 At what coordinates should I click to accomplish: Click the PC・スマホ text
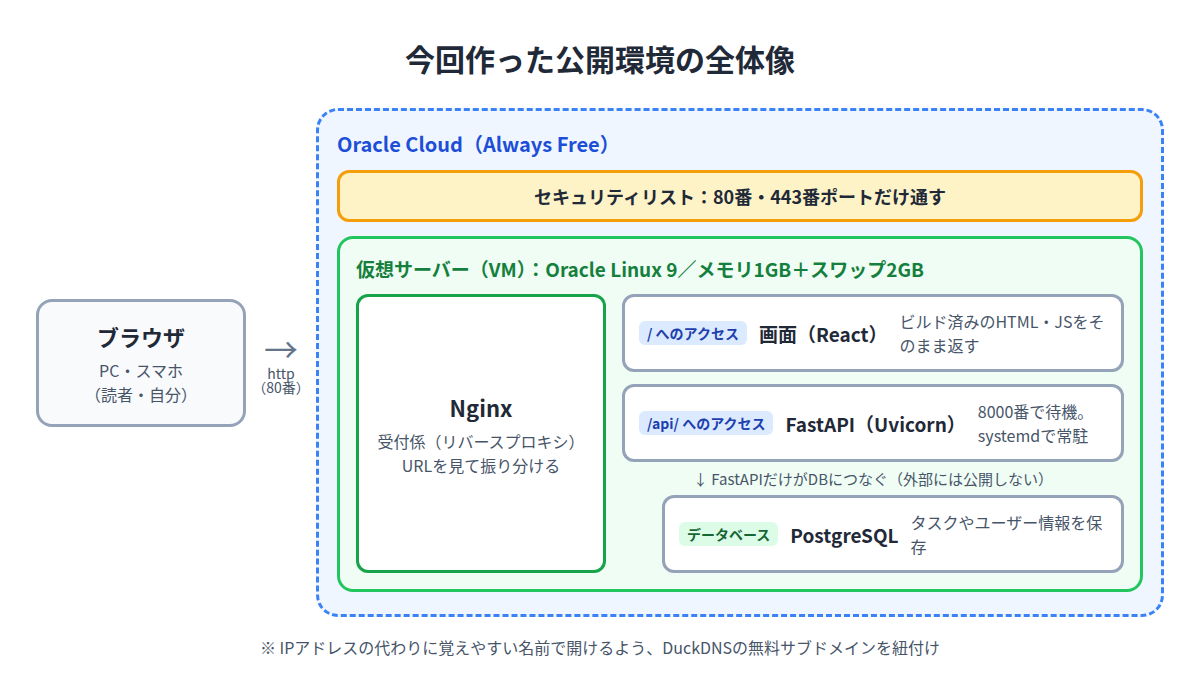tap(141, 370)
